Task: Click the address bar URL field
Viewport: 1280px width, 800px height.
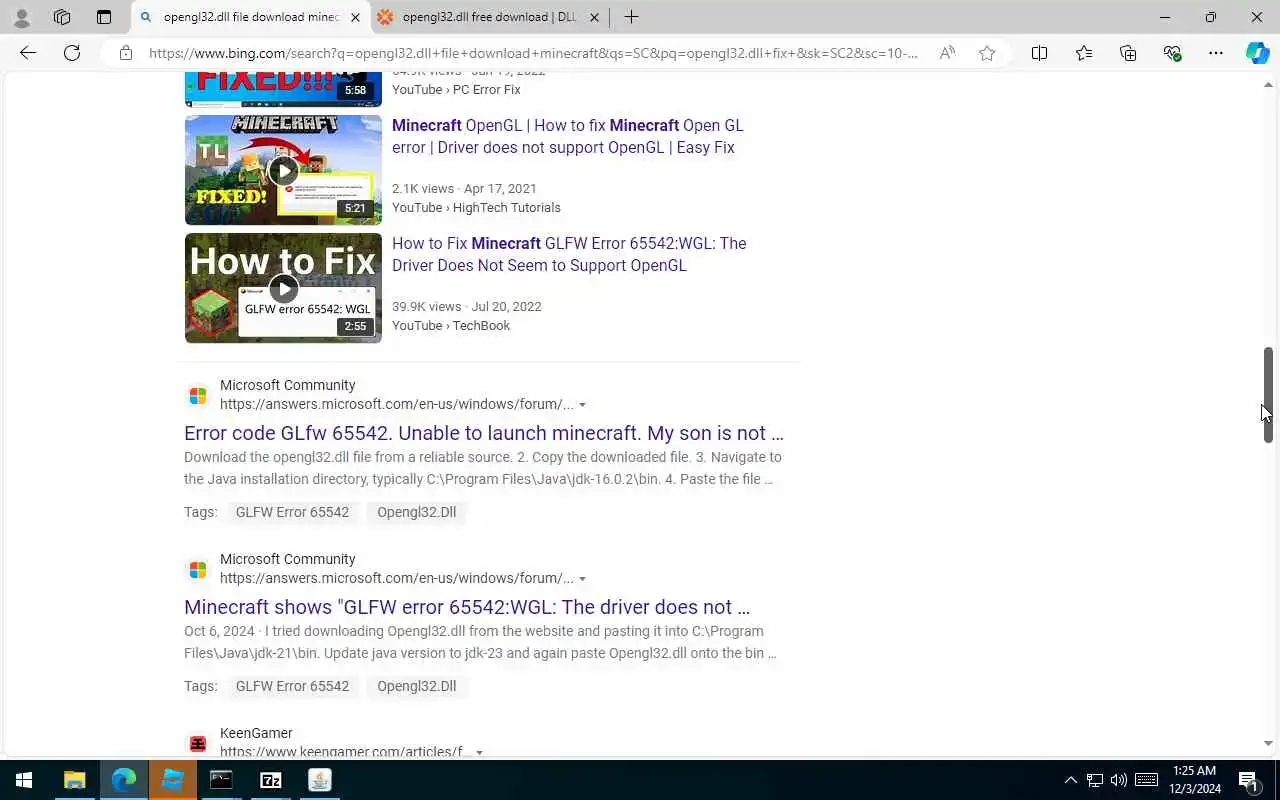Action: [x=533, y=53]
